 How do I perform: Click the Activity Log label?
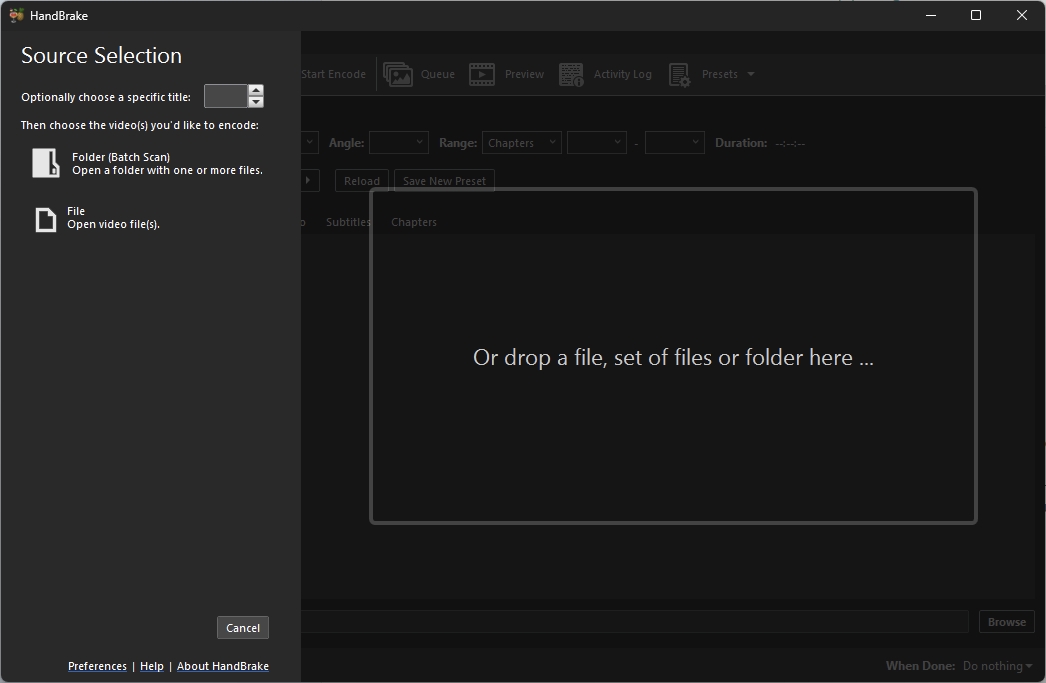tap(622, 74)
